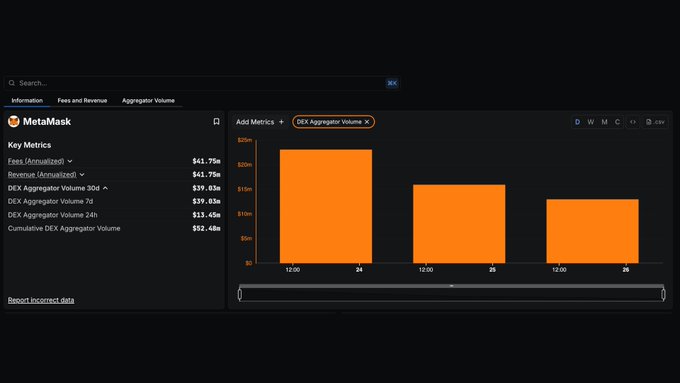This screenshot has width=680, height=383.
Task: Click DEX Aggregator Volume 7d row label
Action: (50, 201)
